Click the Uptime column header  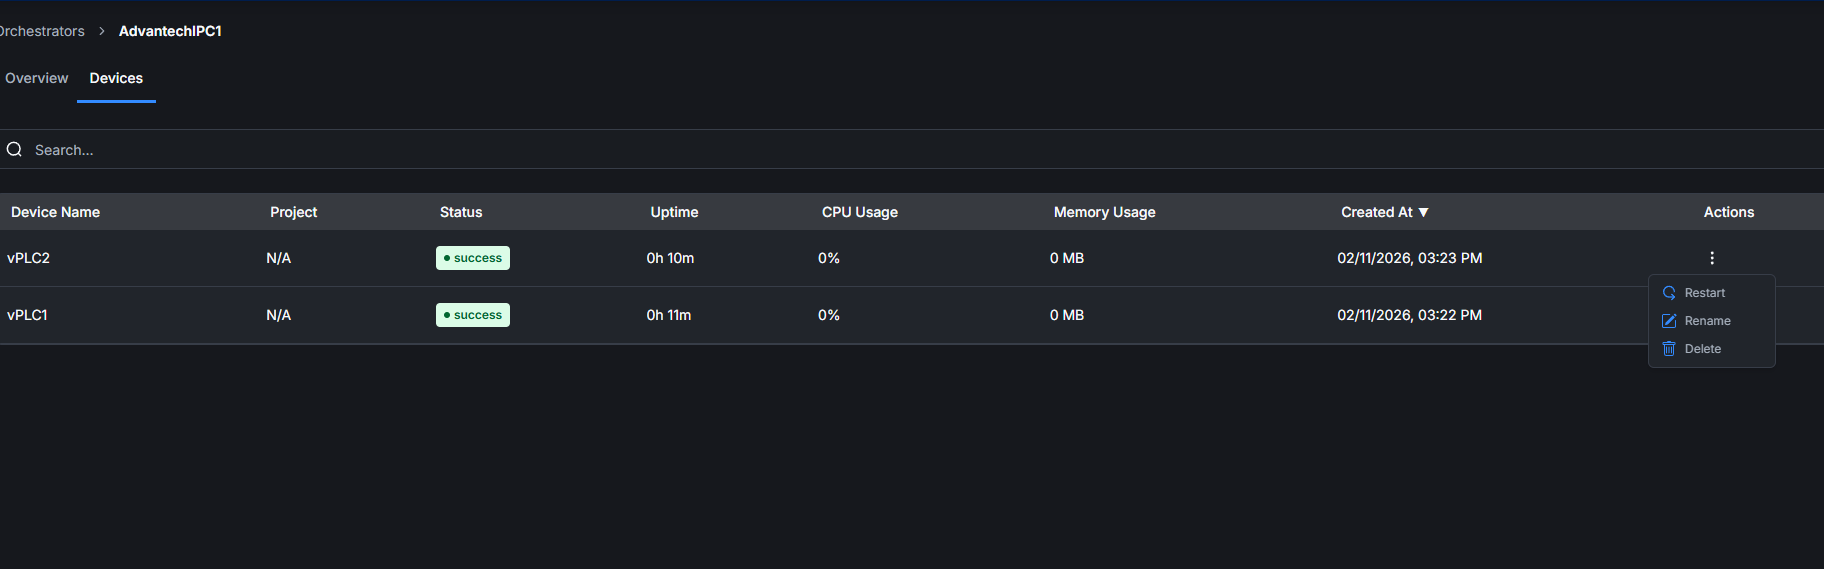click(x=674, y=212)
